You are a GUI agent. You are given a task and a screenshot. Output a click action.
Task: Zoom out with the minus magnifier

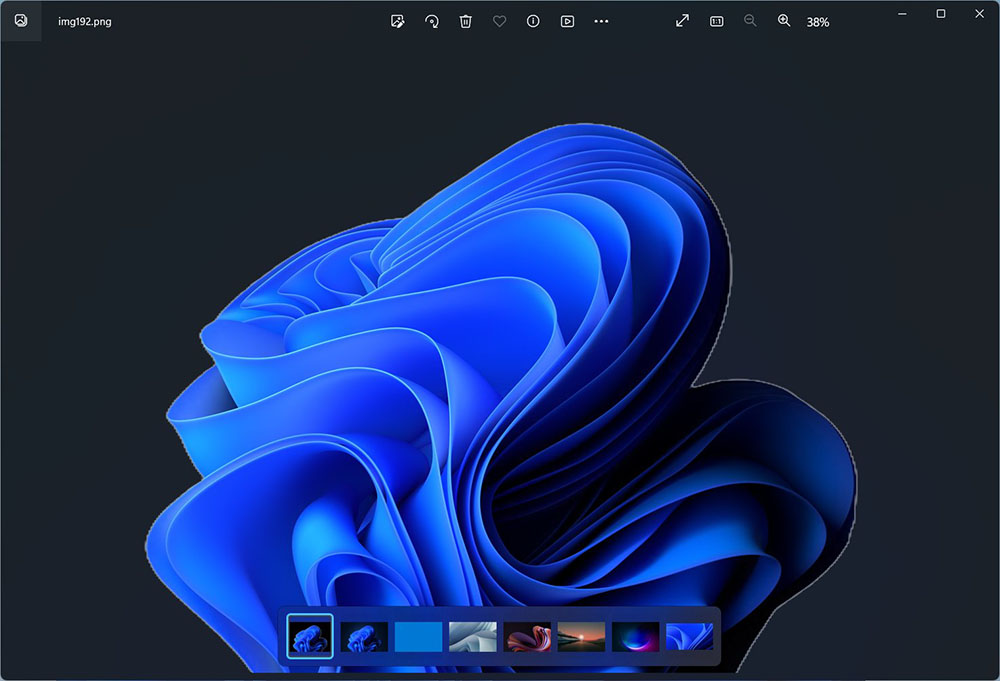point(750,21)
